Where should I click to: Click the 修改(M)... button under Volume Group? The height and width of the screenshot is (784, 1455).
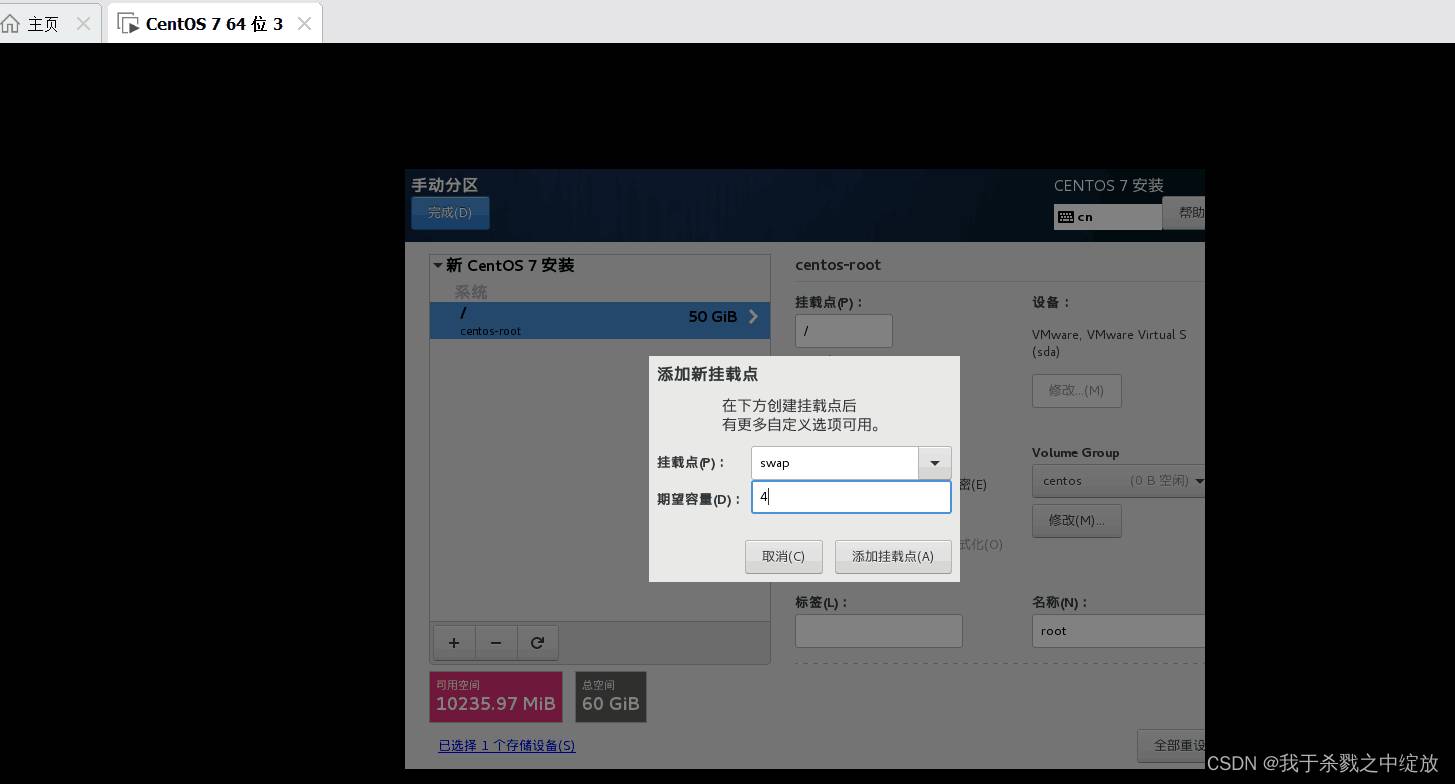1076,521
